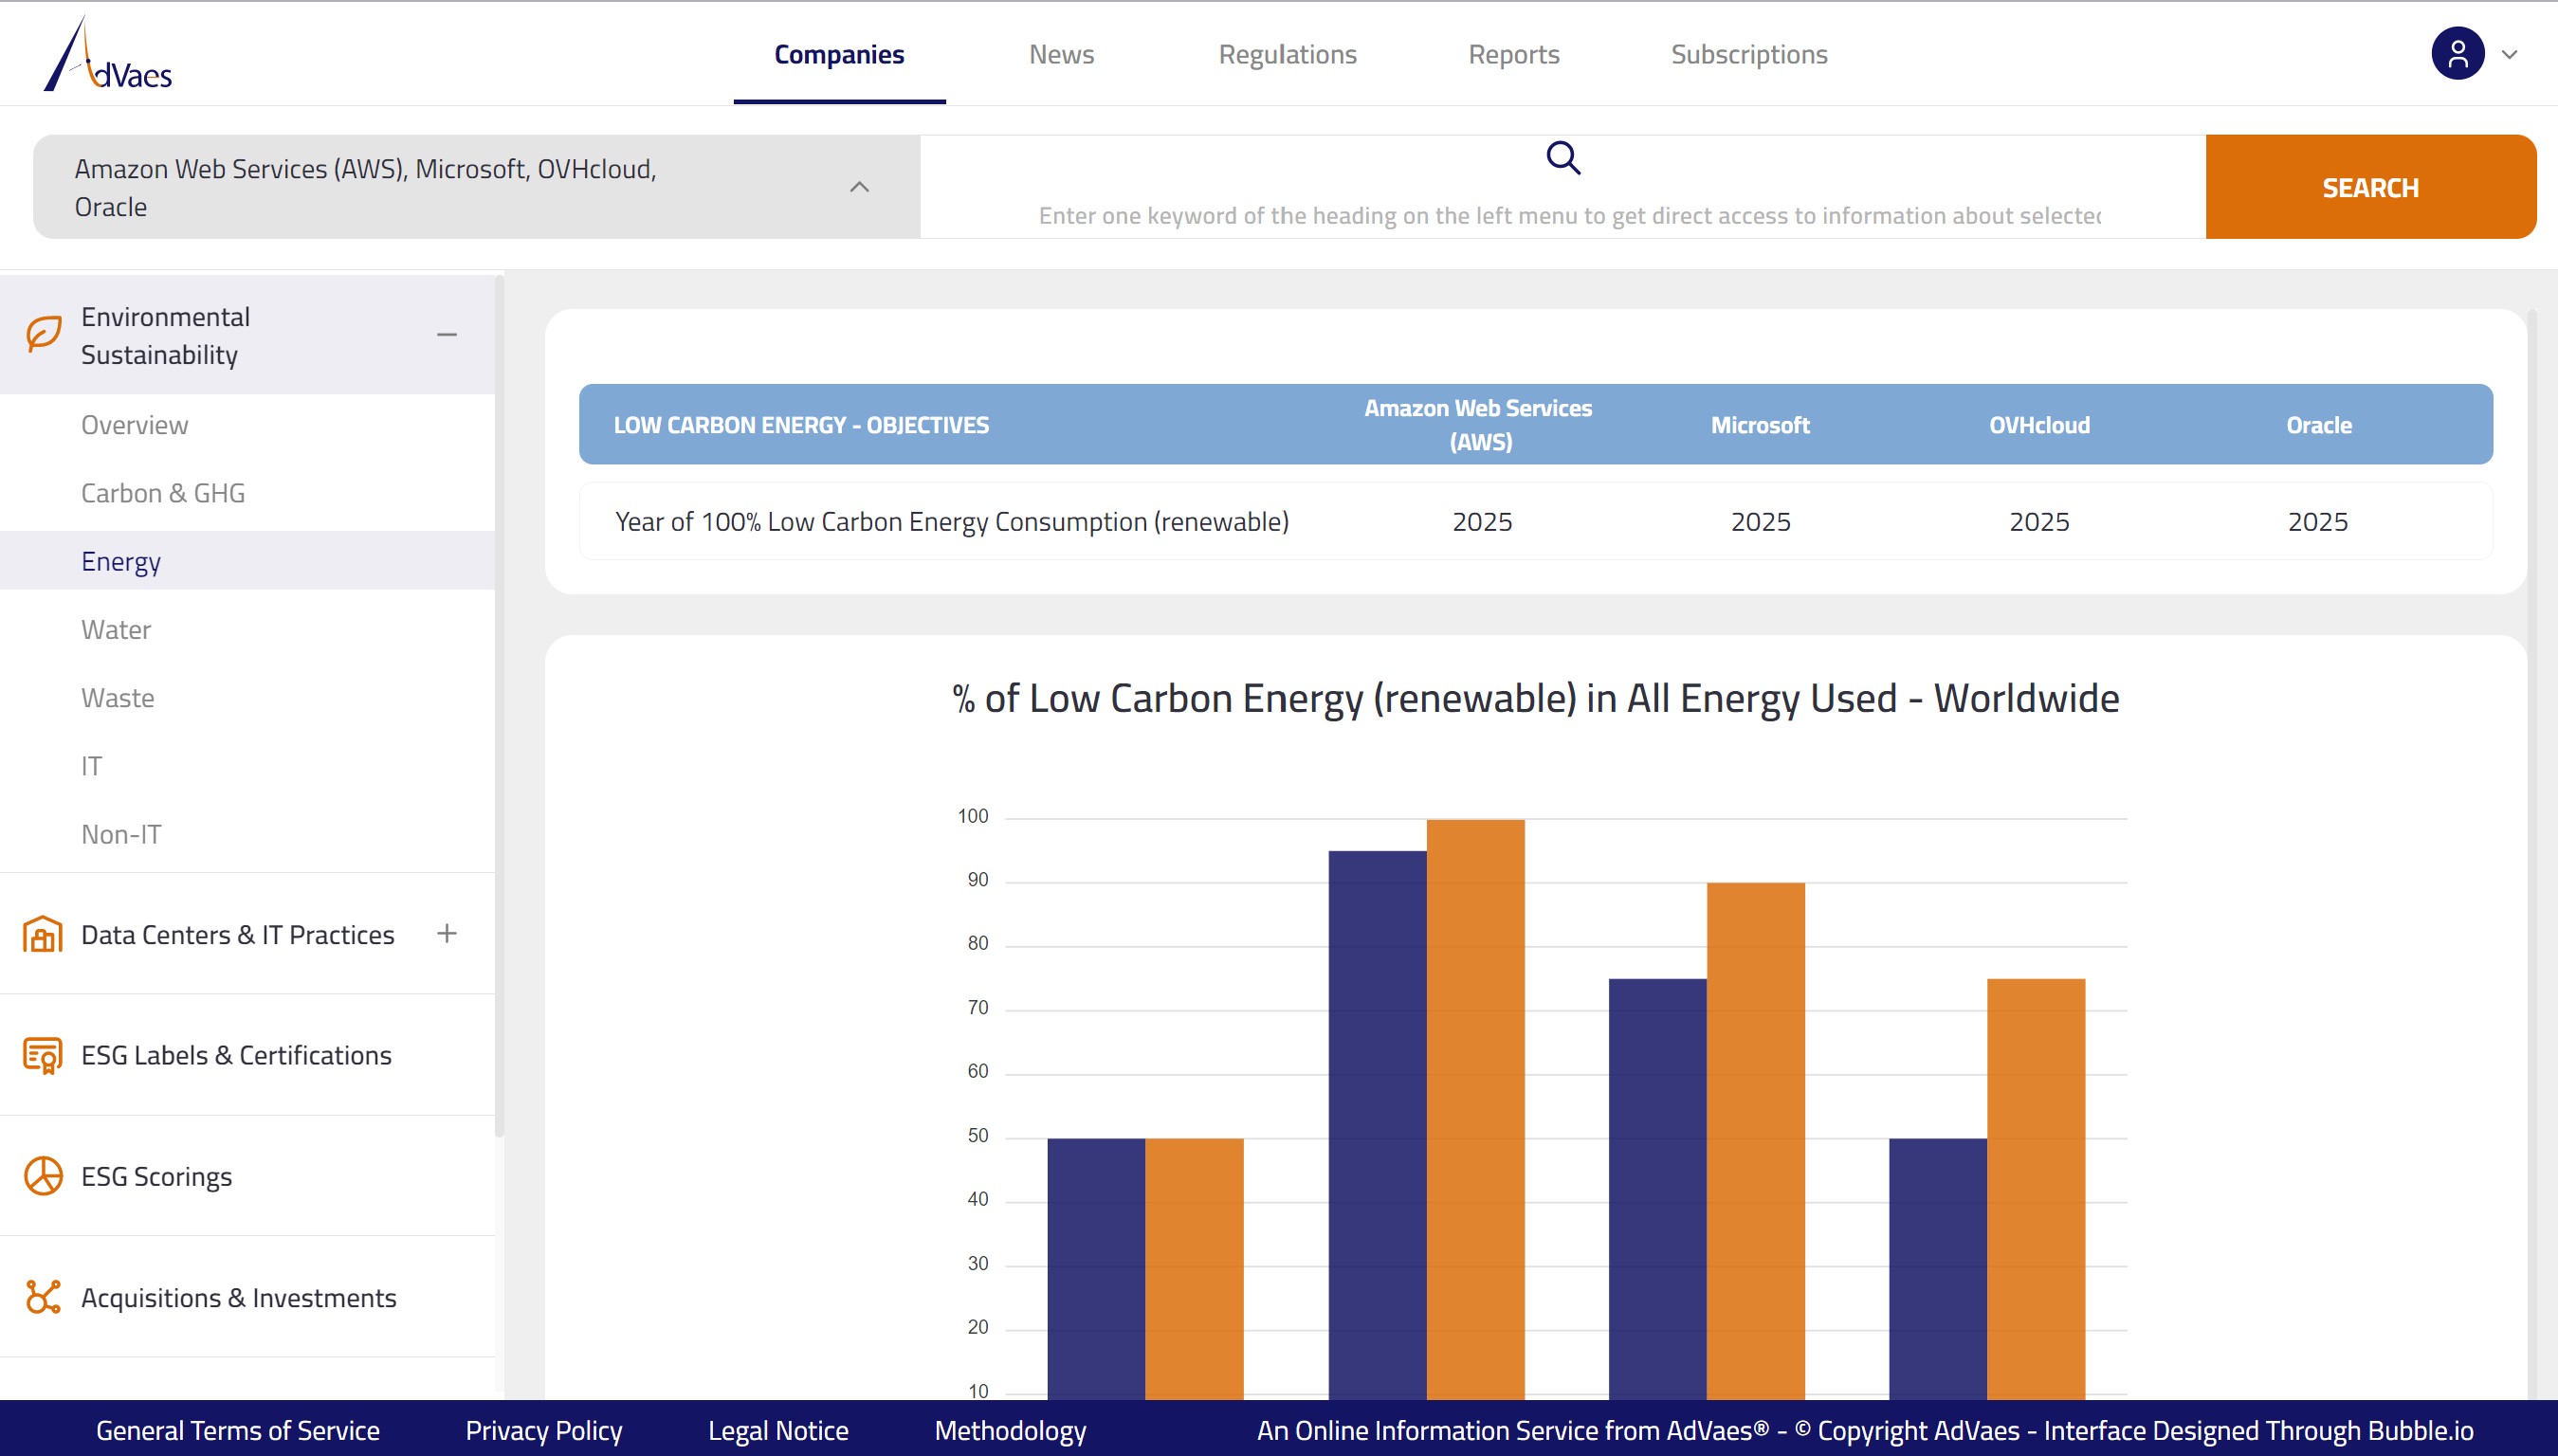Select Carbon & GHG in sidebar
The height and width of the screenshot is (1456, 2558).
pos(163,493)
